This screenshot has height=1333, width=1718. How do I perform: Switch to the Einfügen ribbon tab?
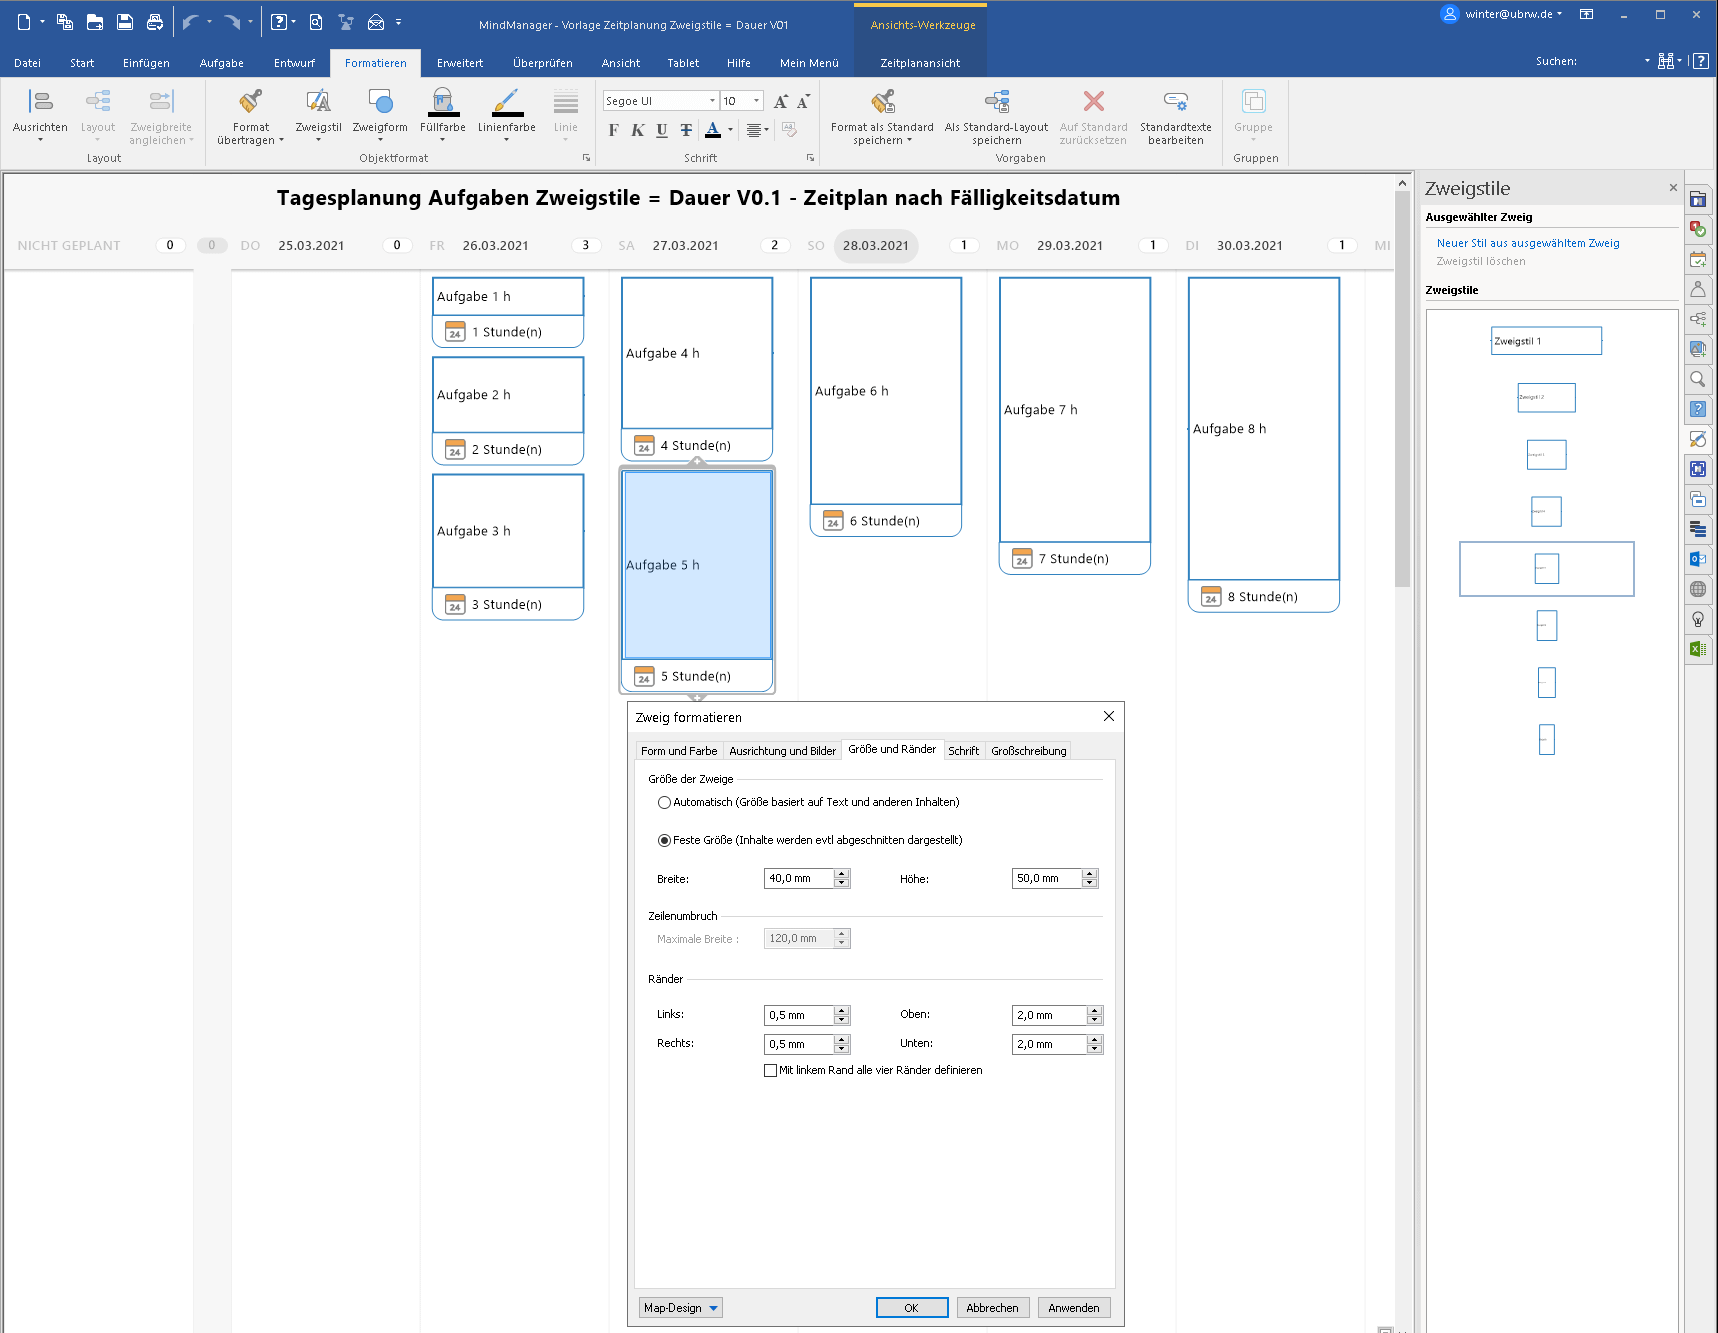[x=146, y=63]
